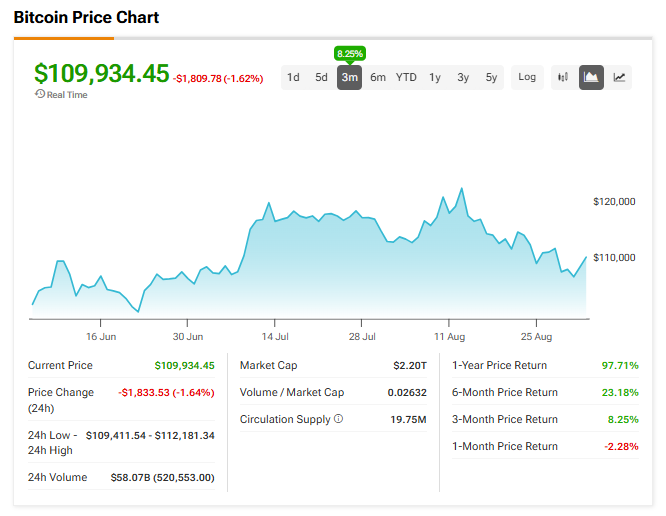Select the line chart view icon
This screenshot has height=516, width=666.
coord(619,77)
